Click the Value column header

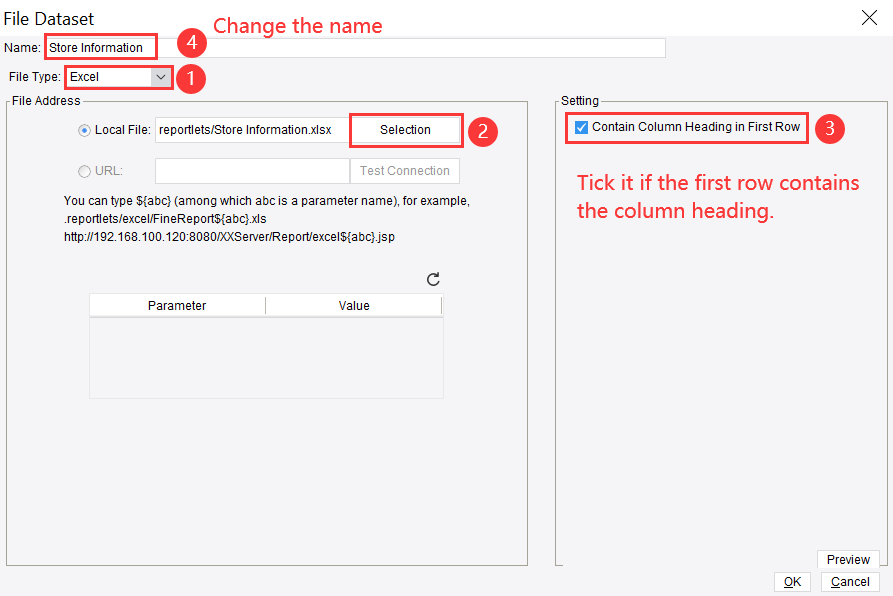(354, 306)
